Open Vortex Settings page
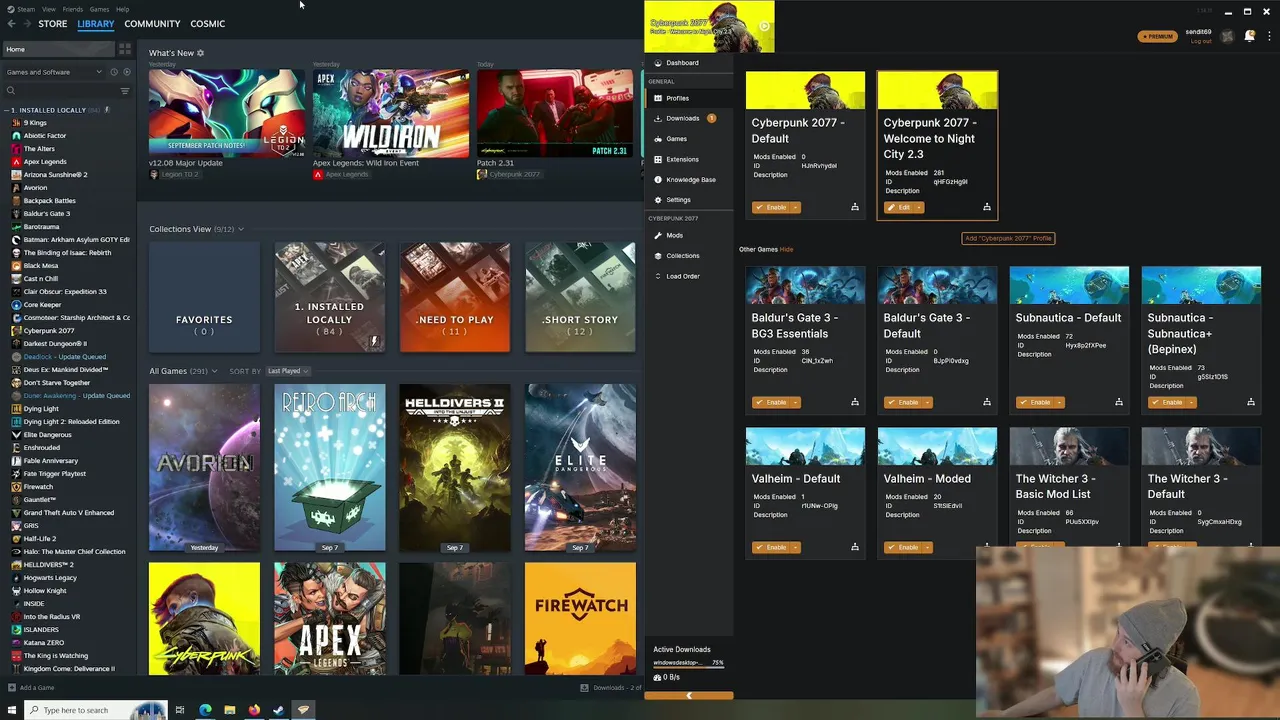The image size is (1280, 720). click(689, 200)
